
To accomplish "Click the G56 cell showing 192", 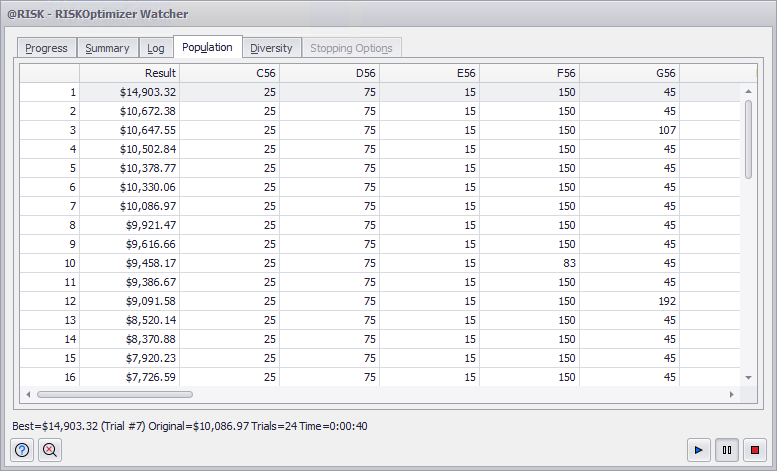I will 630,301.
